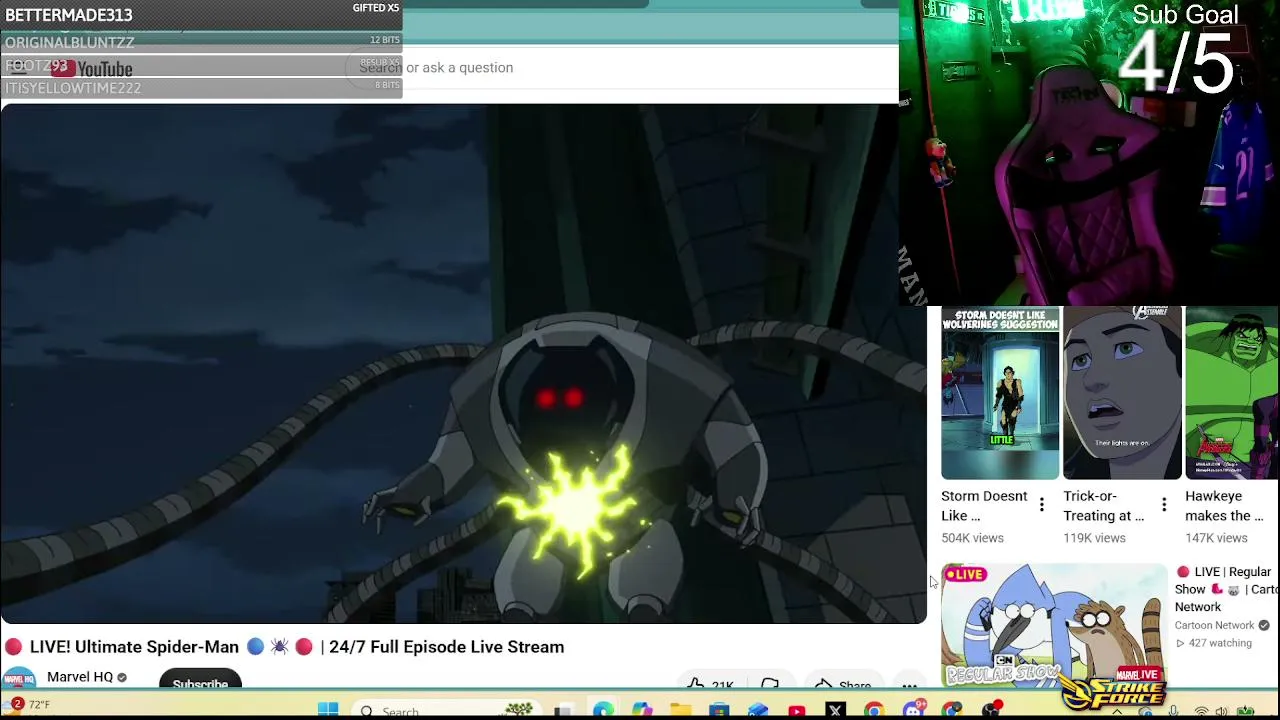Screen dimensions: 1280x720
Task: Open the 'Storm Doesnt Like ...' title
Action: coord(984,506)
